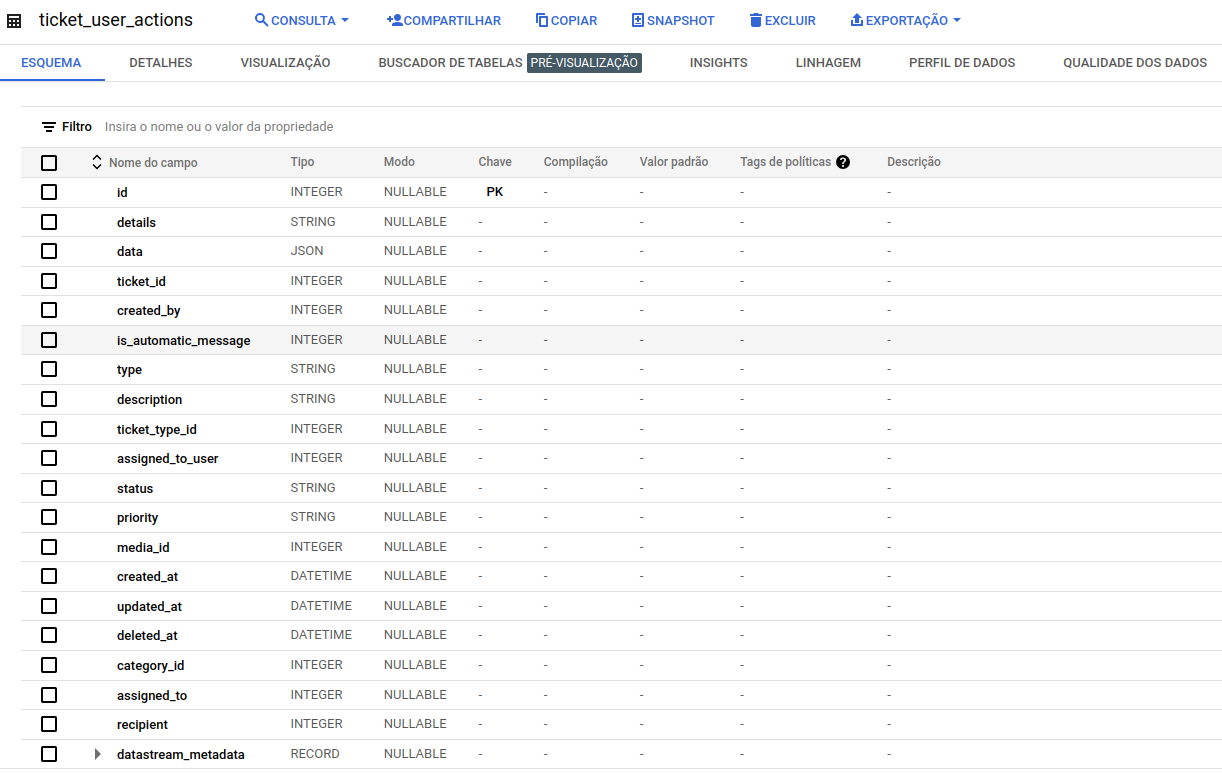Check the box for the id field

point(49,192)
